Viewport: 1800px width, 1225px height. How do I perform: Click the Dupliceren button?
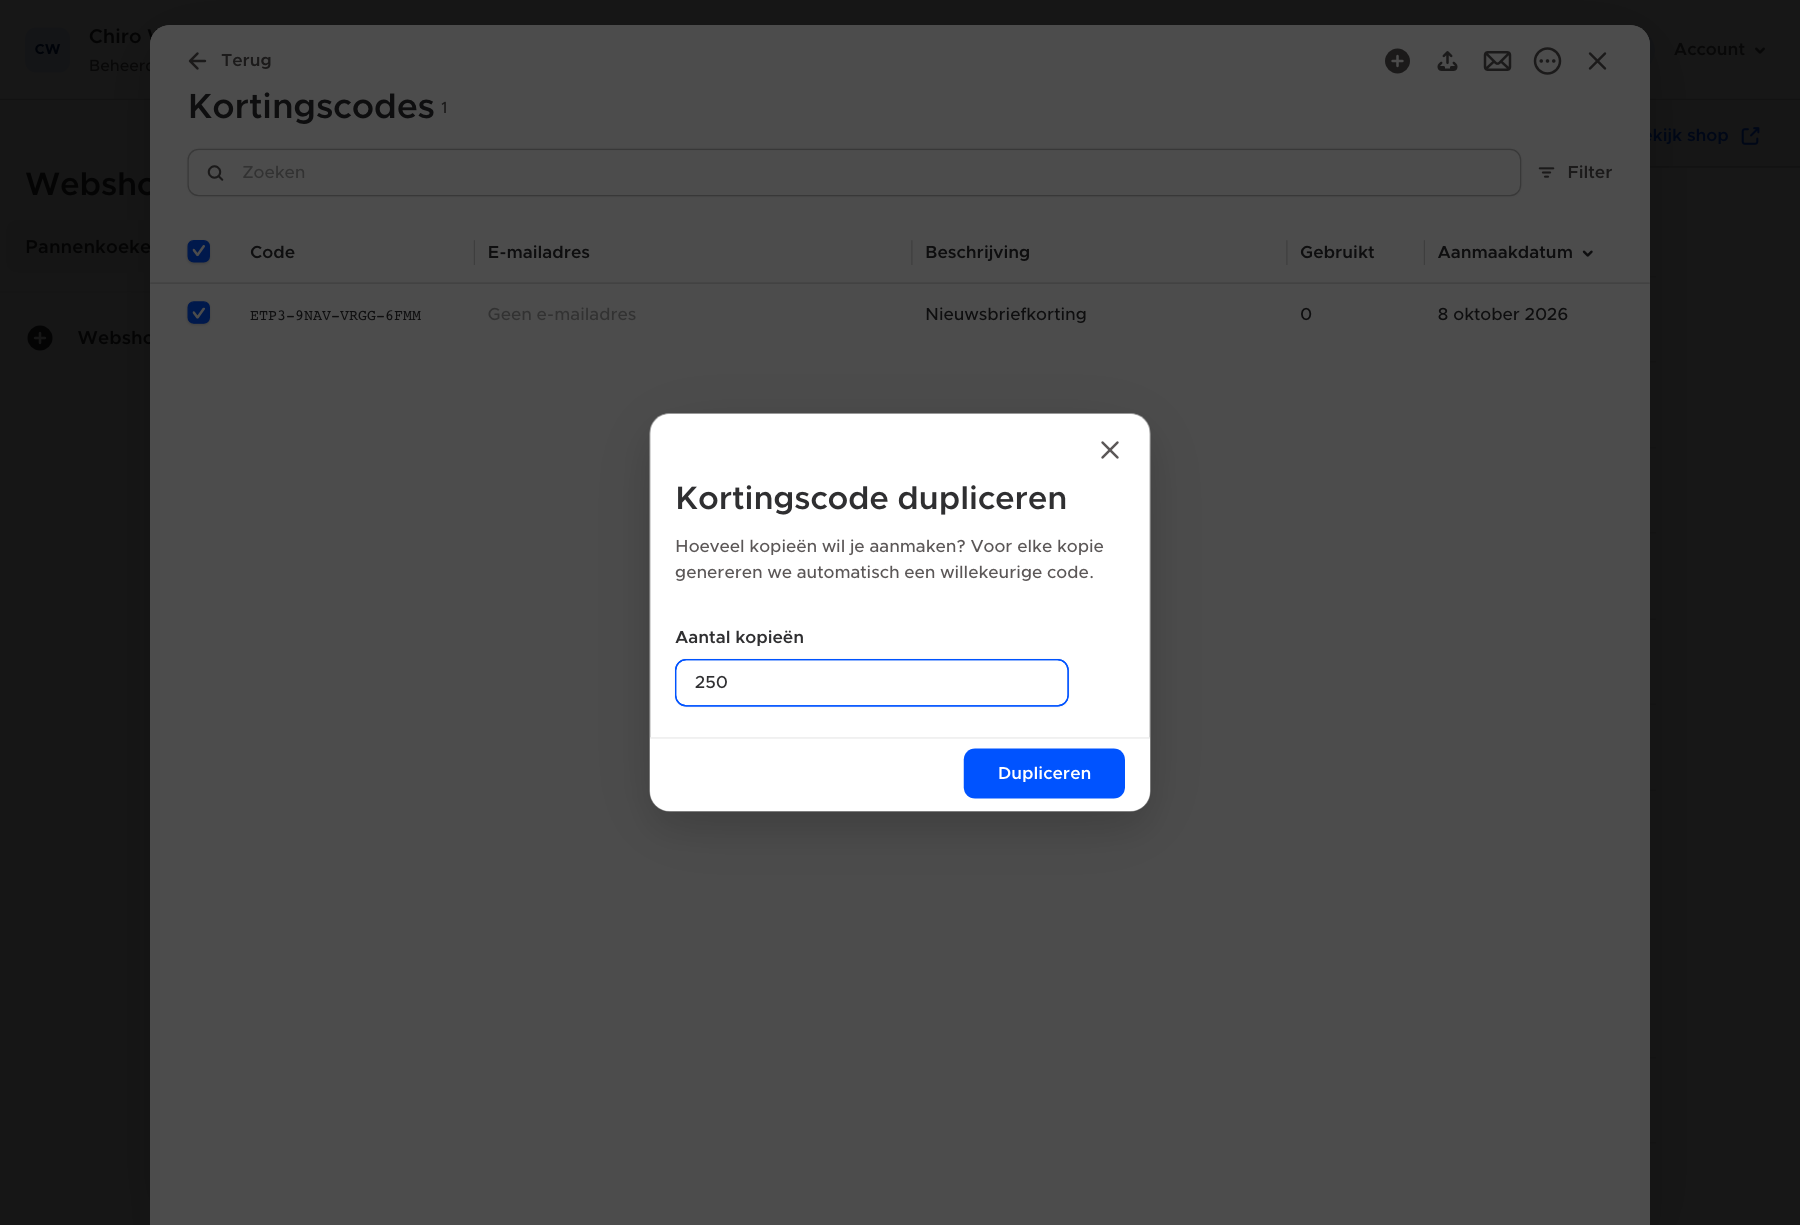[x=1044, y=773]
